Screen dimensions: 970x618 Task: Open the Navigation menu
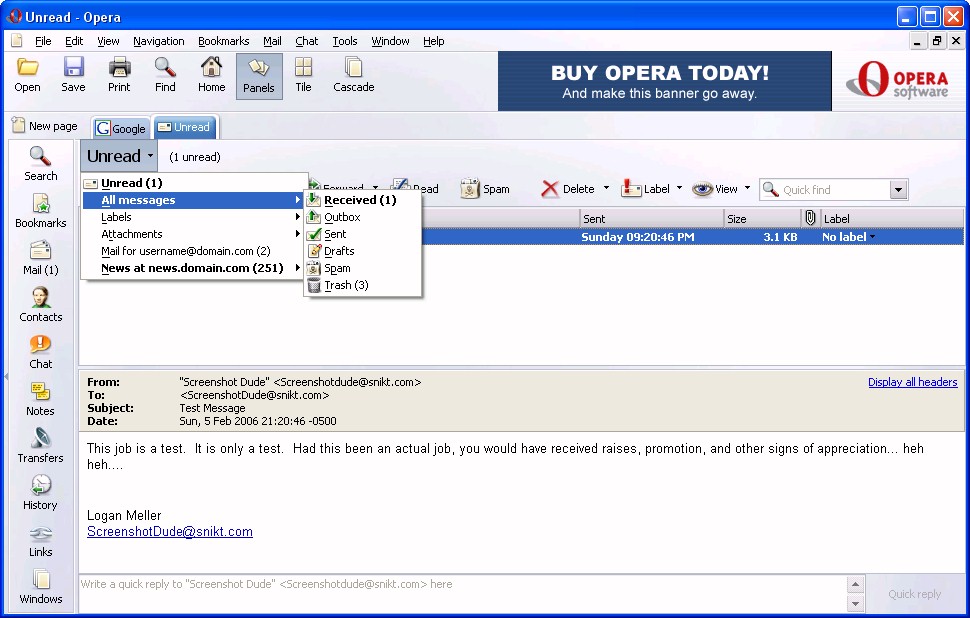click(159, 41)
